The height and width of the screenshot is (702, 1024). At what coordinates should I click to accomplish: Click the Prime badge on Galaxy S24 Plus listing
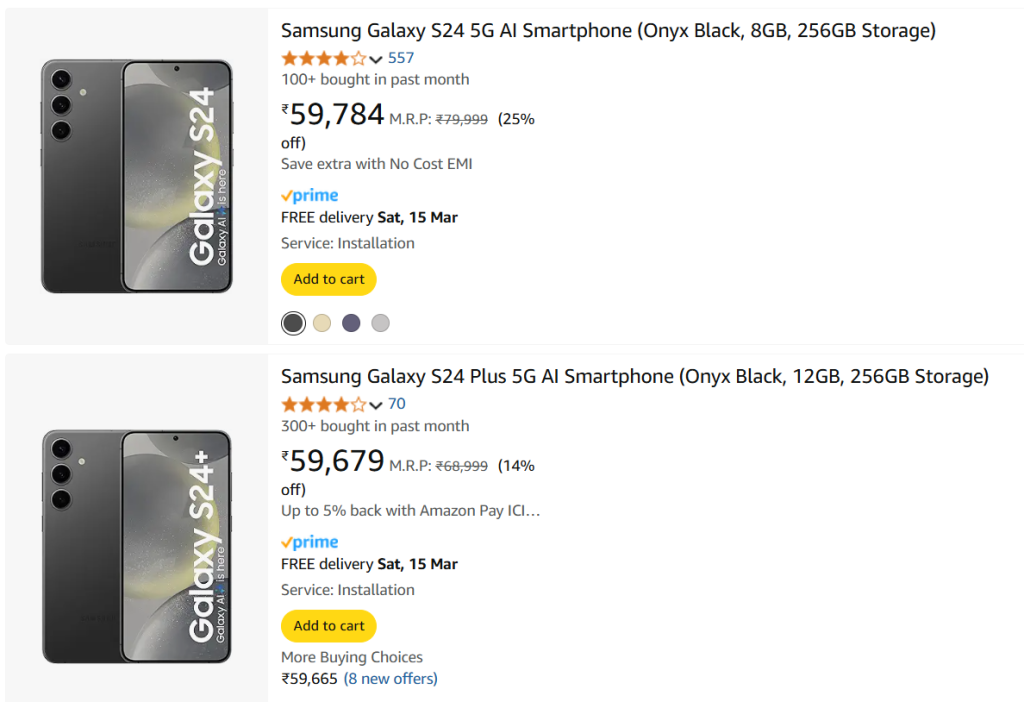pyautogui.click(x=310, y=542)
